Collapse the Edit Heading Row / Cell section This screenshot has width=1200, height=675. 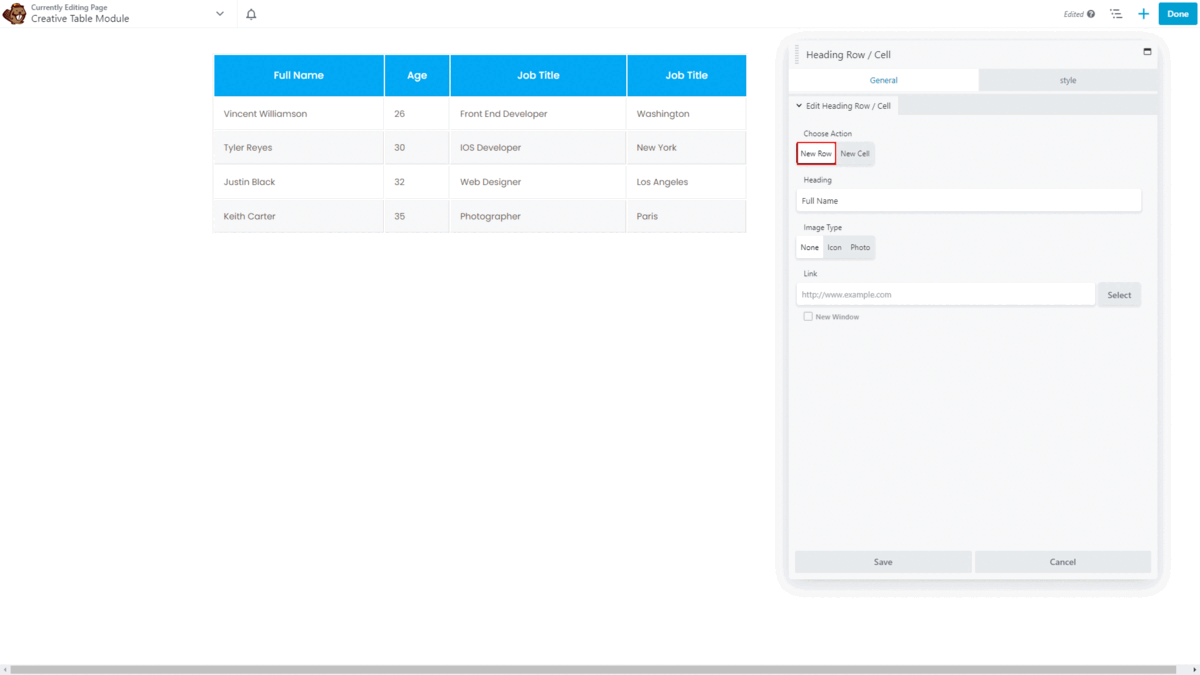point(797,105)
